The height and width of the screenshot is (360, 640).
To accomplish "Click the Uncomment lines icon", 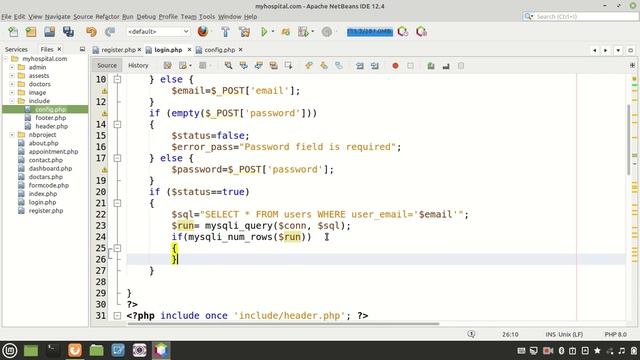I will coord(446,66).
